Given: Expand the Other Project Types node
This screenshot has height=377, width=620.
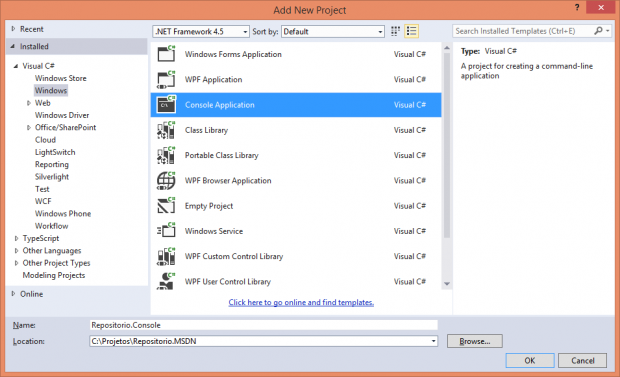Looking at the screenshot, I should pyautogui.click(x=16, y=263).
